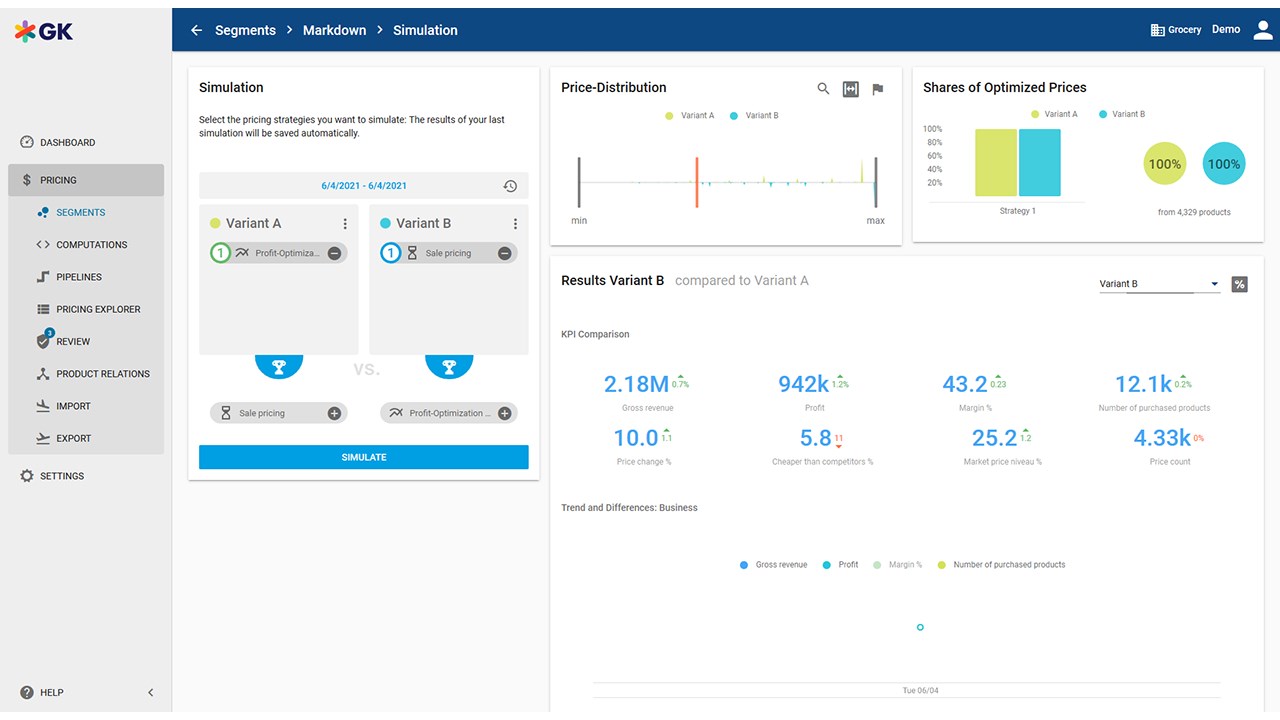This screenshot has width=1280, height=720.
Task: Select the Pricing menu item
Action: [x=86, y=180]
